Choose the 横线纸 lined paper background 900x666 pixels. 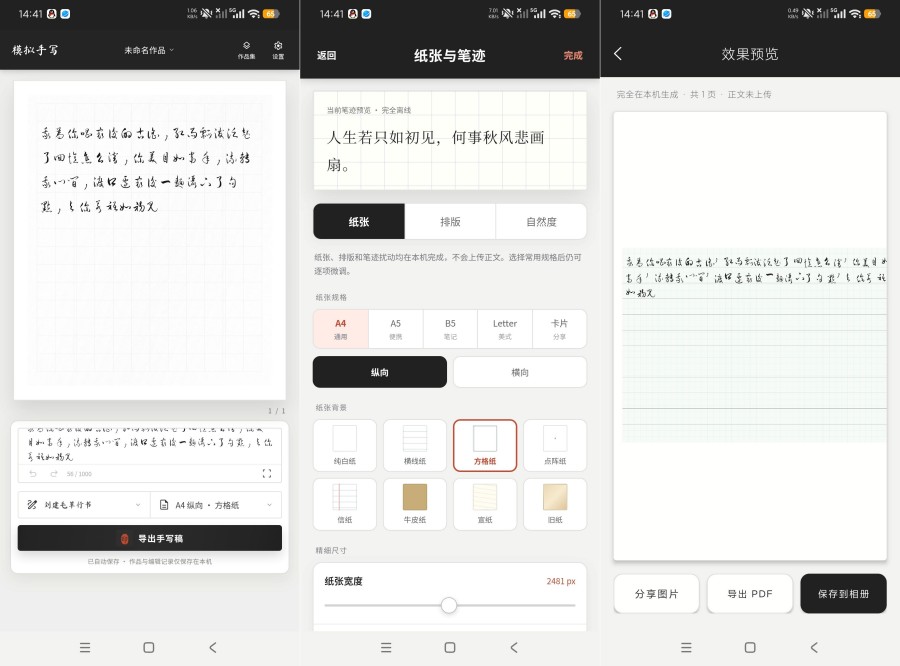pyautogui.click(x=414, y=446)
